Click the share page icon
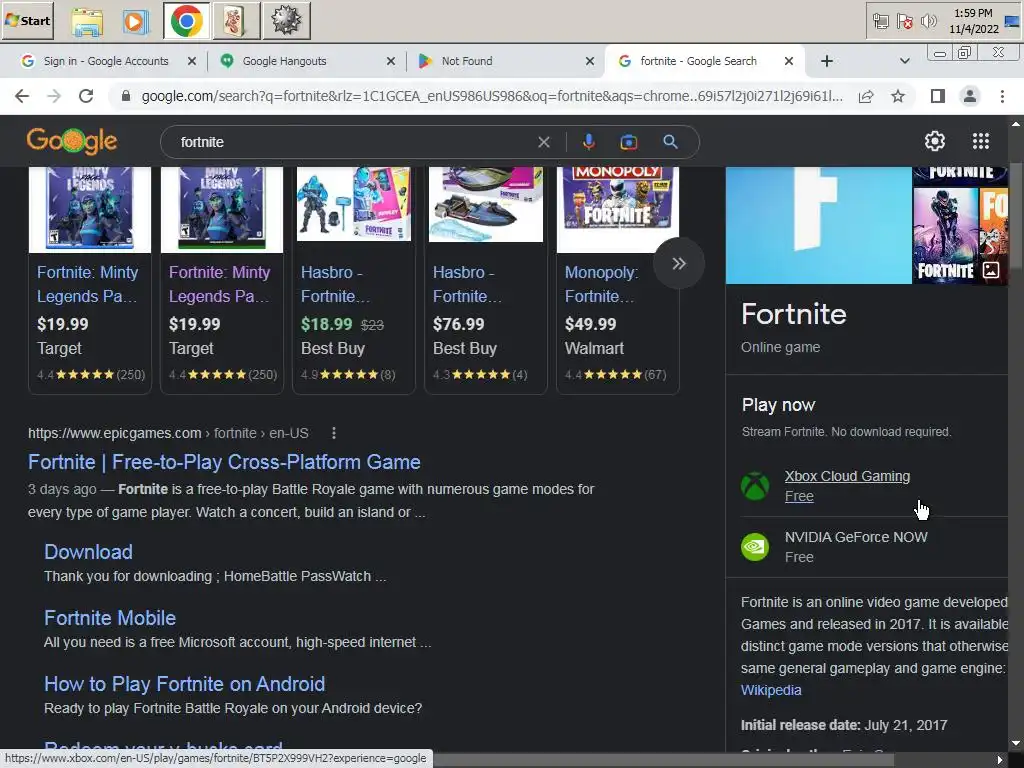 click(866, 97)
